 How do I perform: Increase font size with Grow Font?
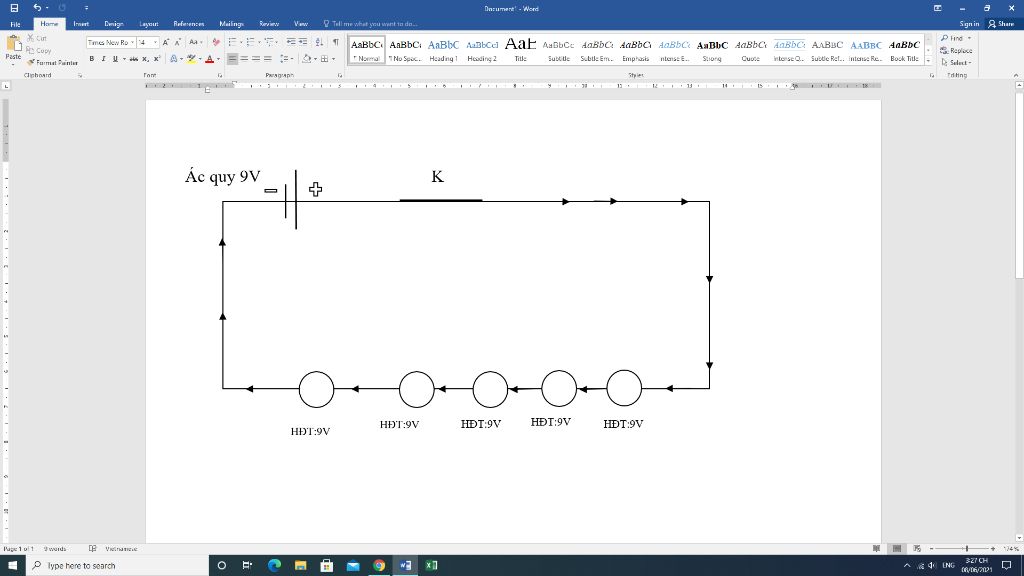(x=166, y=42)
